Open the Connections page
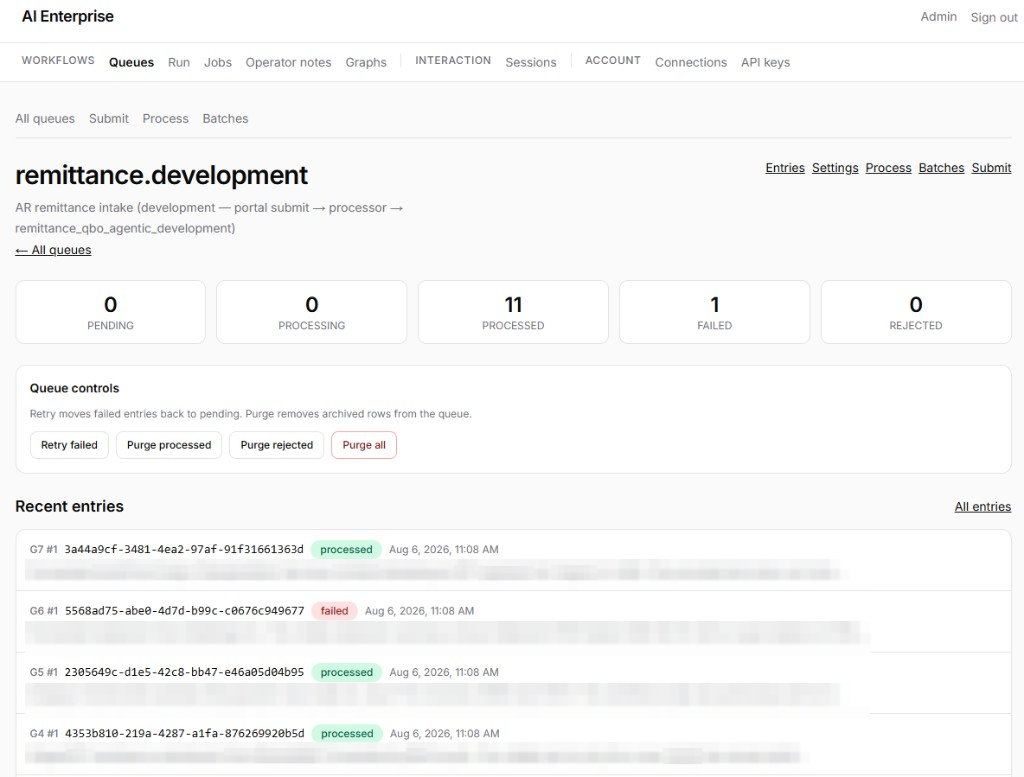Screen dimensions: 1024x777 (691, 62)
